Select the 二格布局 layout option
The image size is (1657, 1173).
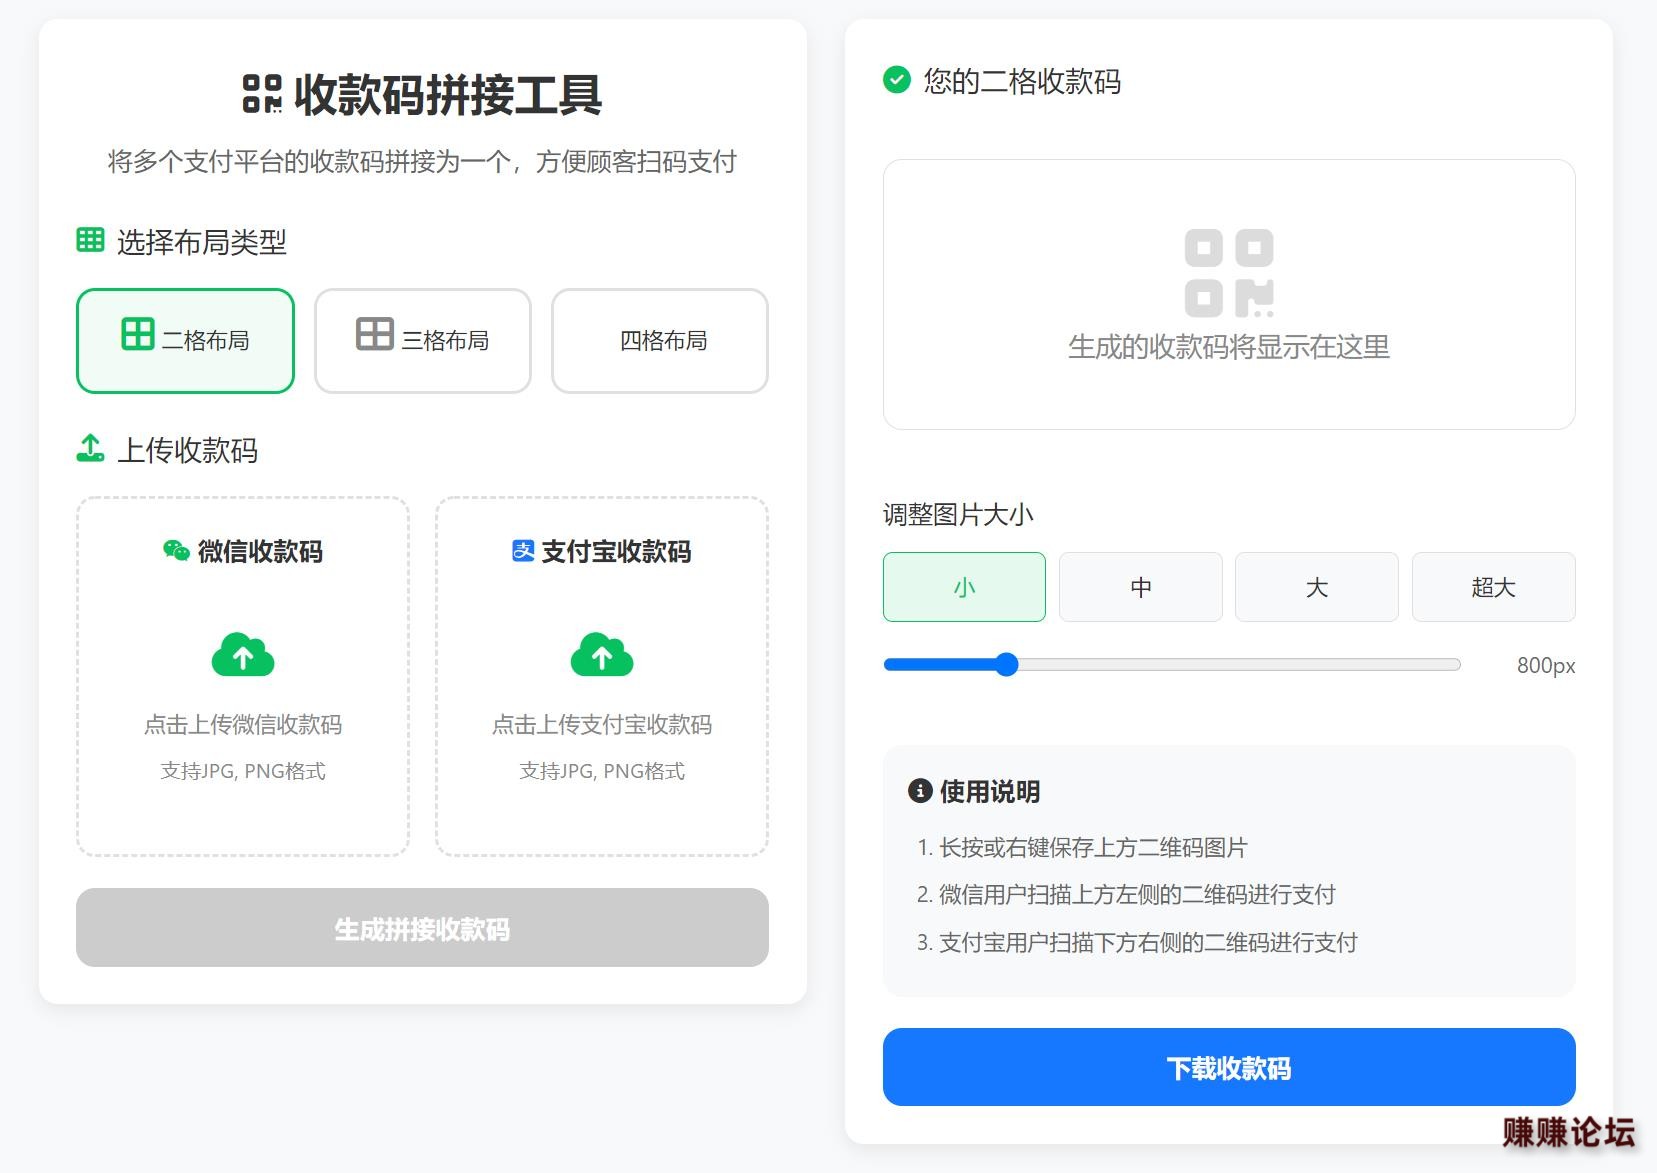[x=185, y=341]
